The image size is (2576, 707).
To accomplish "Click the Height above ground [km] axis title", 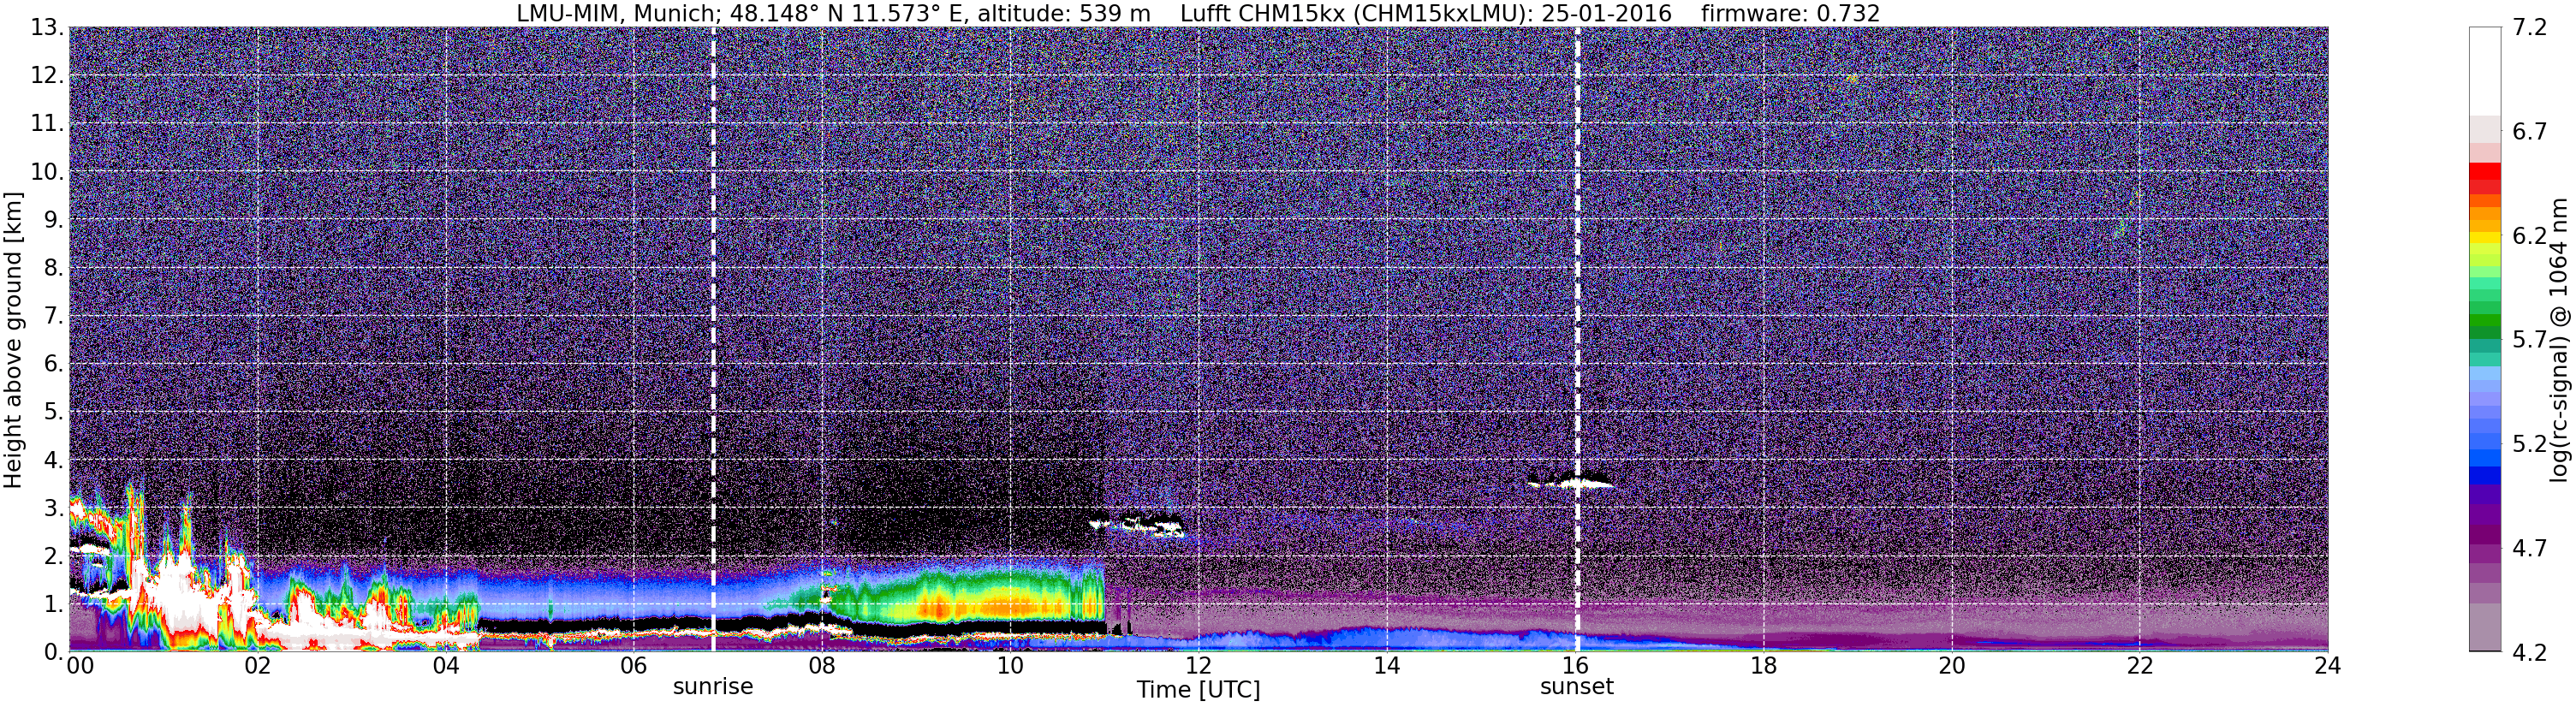I will [13, 340].
